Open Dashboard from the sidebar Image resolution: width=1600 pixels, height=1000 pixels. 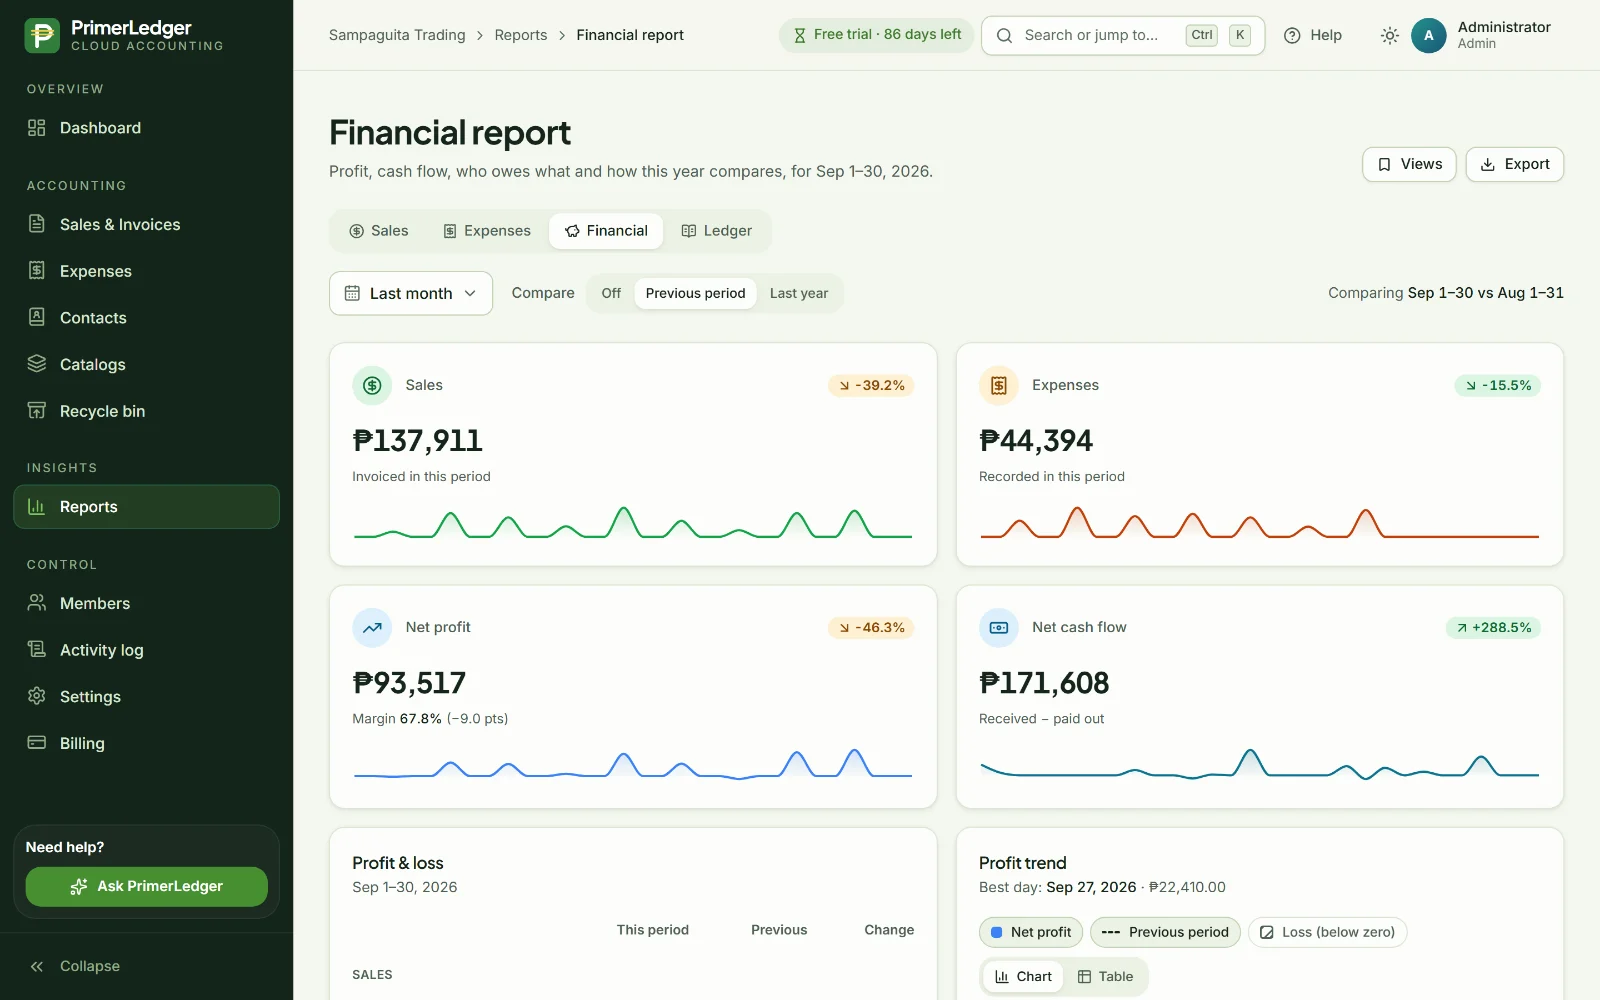[x=146, y=128]
